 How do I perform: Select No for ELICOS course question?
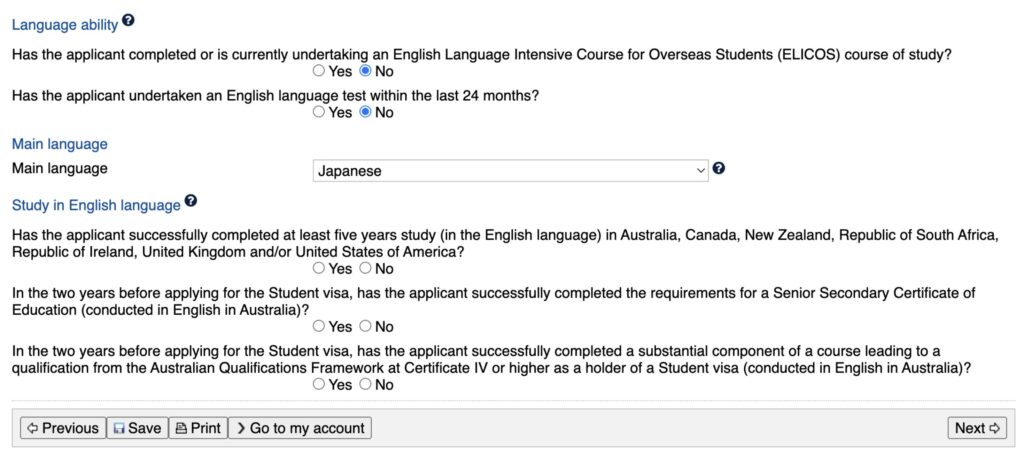pos(365,72)
